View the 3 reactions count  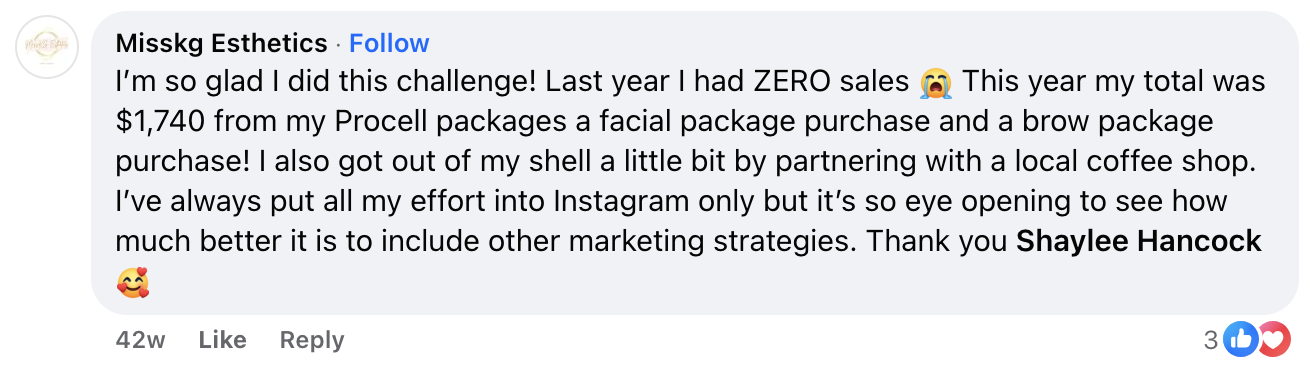click(x=1211, y=341)
